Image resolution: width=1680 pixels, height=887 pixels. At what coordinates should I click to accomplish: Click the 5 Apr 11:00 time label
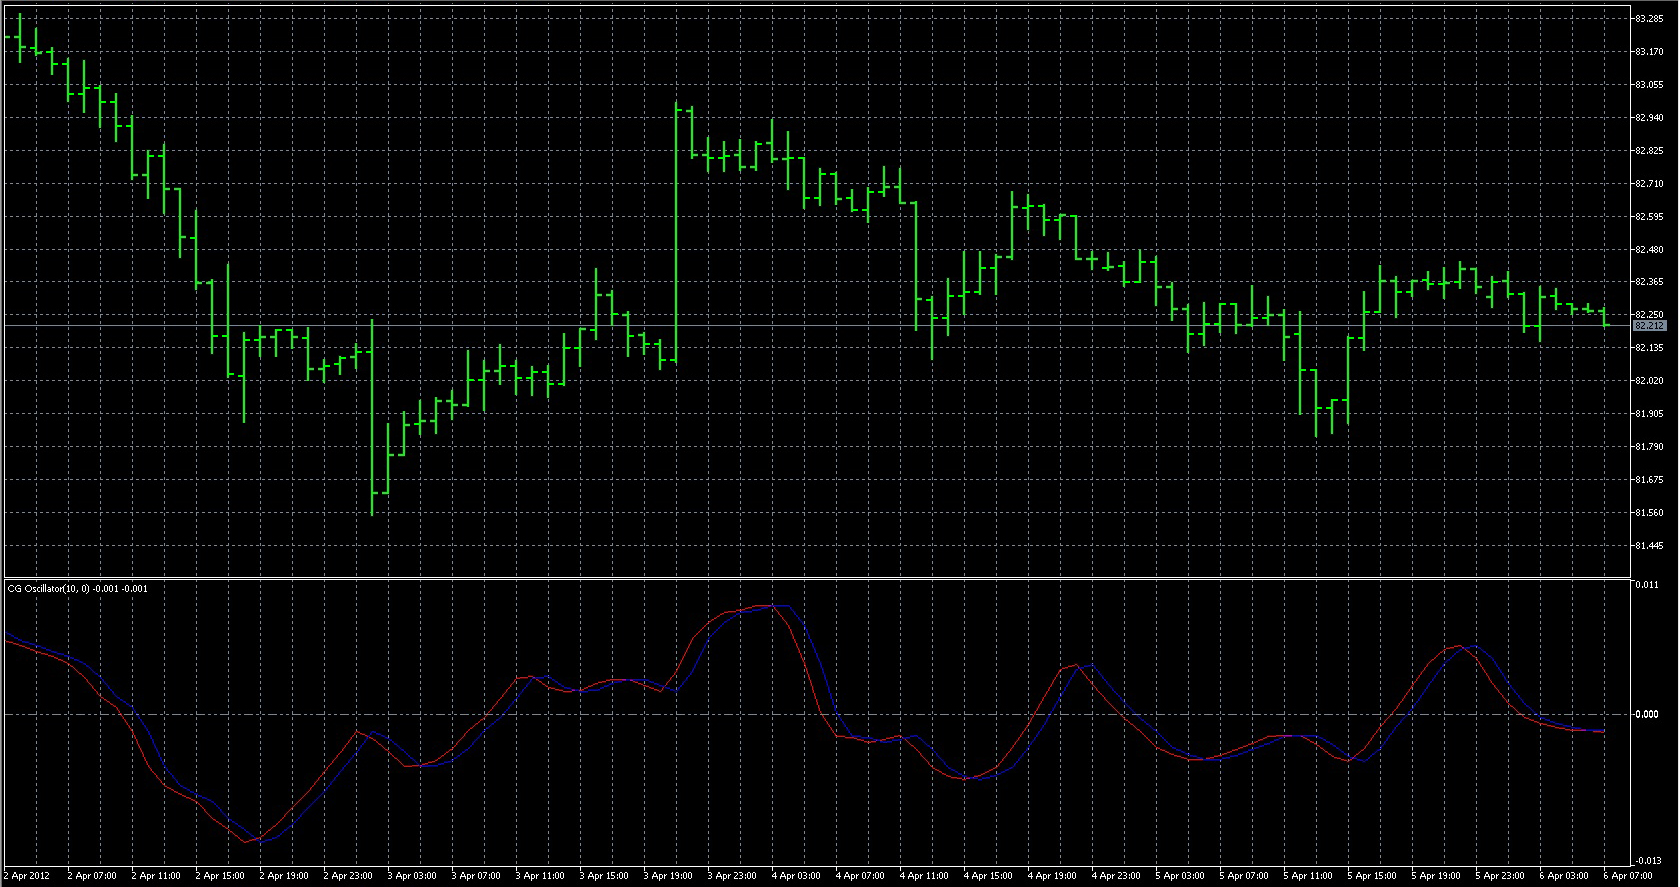click(x=1308, y=876)
